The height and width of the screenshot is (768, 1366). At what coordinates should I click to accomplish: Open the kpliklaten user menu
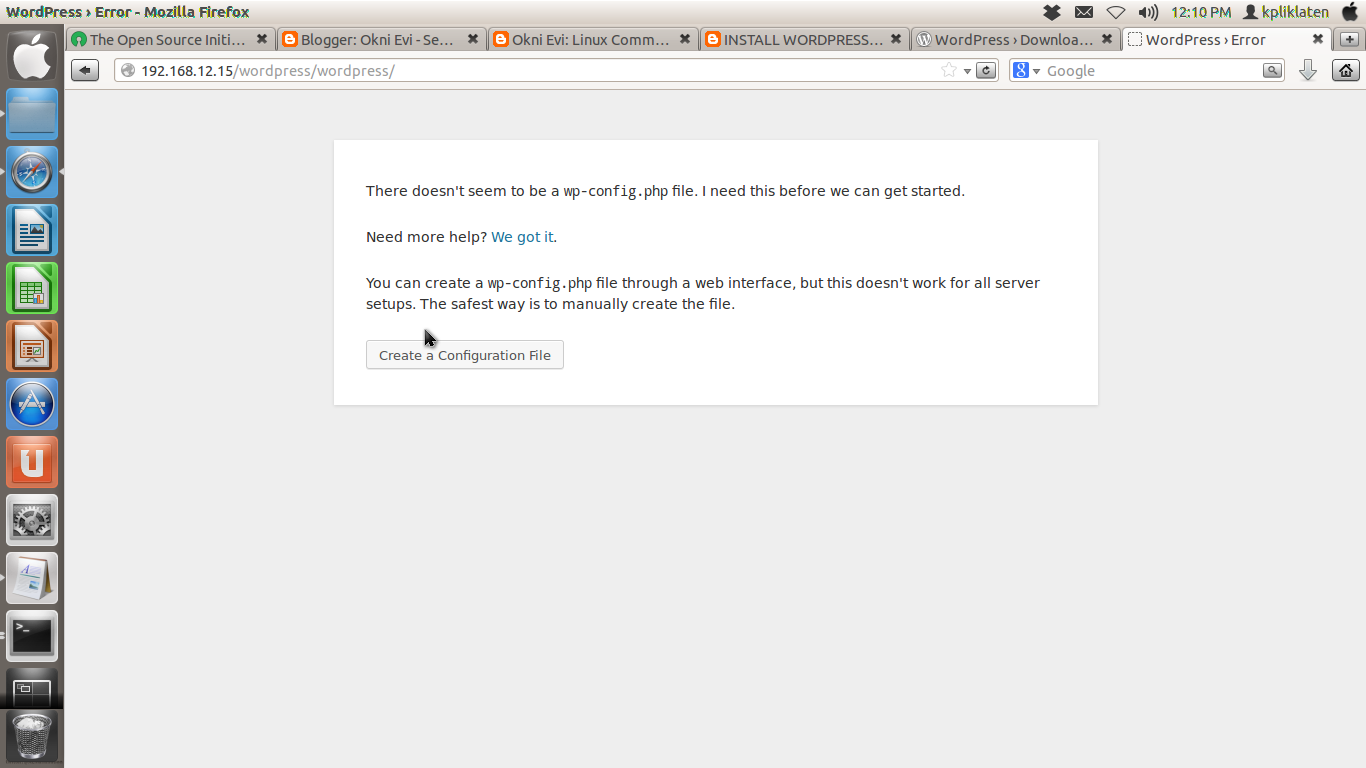[x=1286, y=12]
